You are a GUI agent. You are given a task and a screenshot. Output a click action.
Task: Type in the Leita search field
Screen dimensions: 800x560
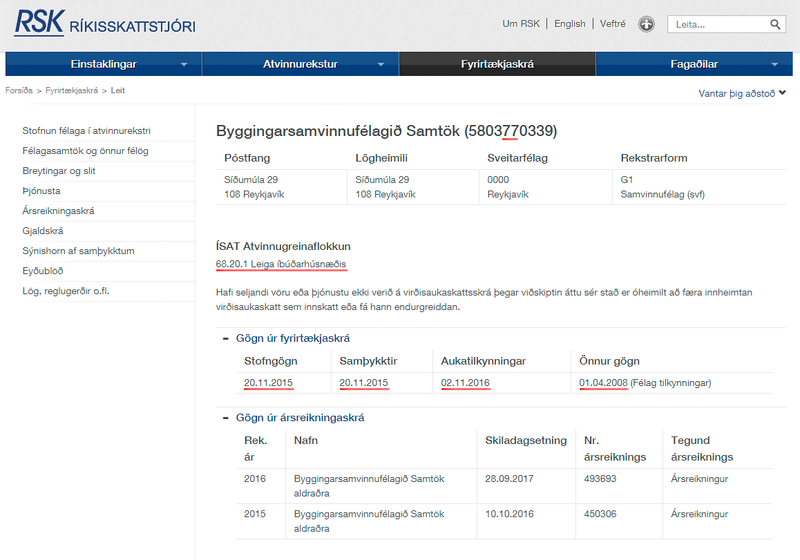[717, 24]
